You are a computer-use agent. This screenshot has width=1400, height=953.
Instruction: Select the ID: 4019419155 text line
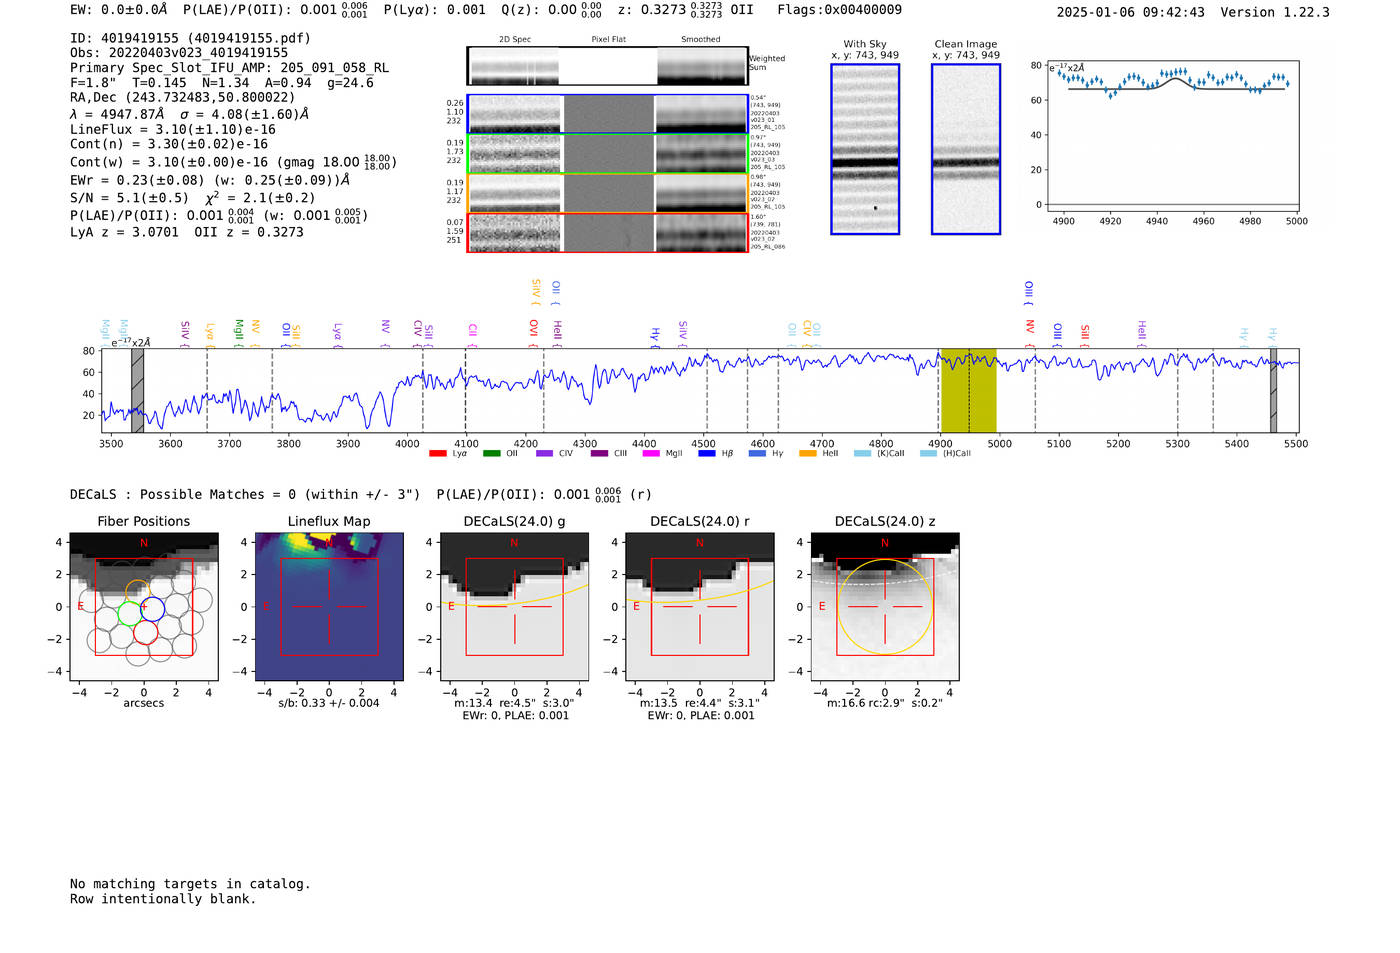point(190,38)
